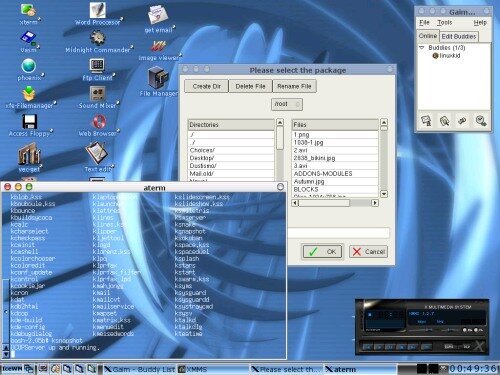Image resolution: width=500 pixels, height=375 pixels.
Task: Click the XMMS volume slider
Action: (x=420, y=330)
